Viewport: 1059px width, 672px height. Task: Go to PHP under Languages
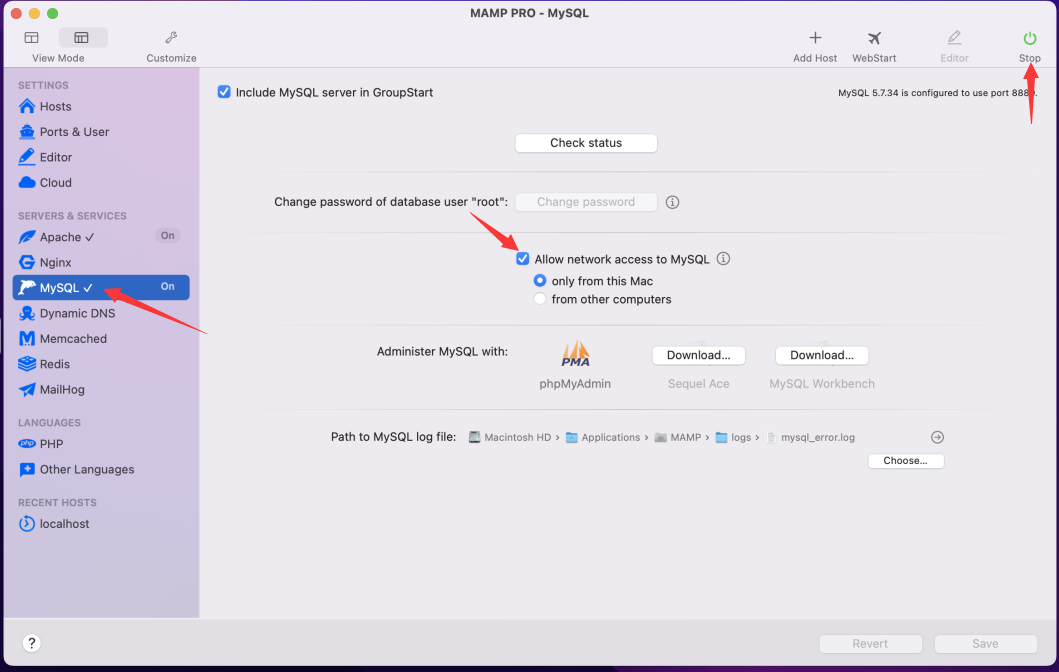51,444
